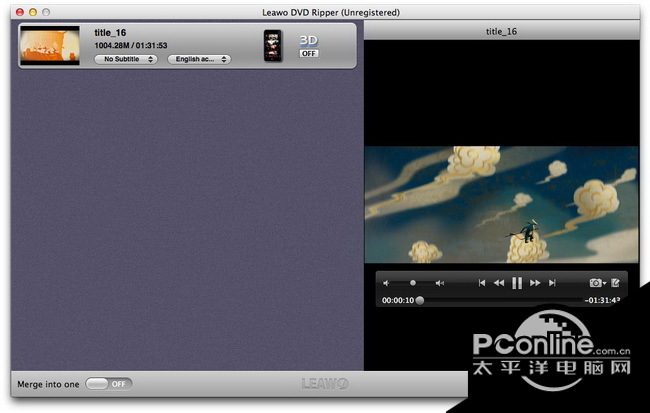
Task: Click the playback progress slider knob
Action: pos(420,300)
